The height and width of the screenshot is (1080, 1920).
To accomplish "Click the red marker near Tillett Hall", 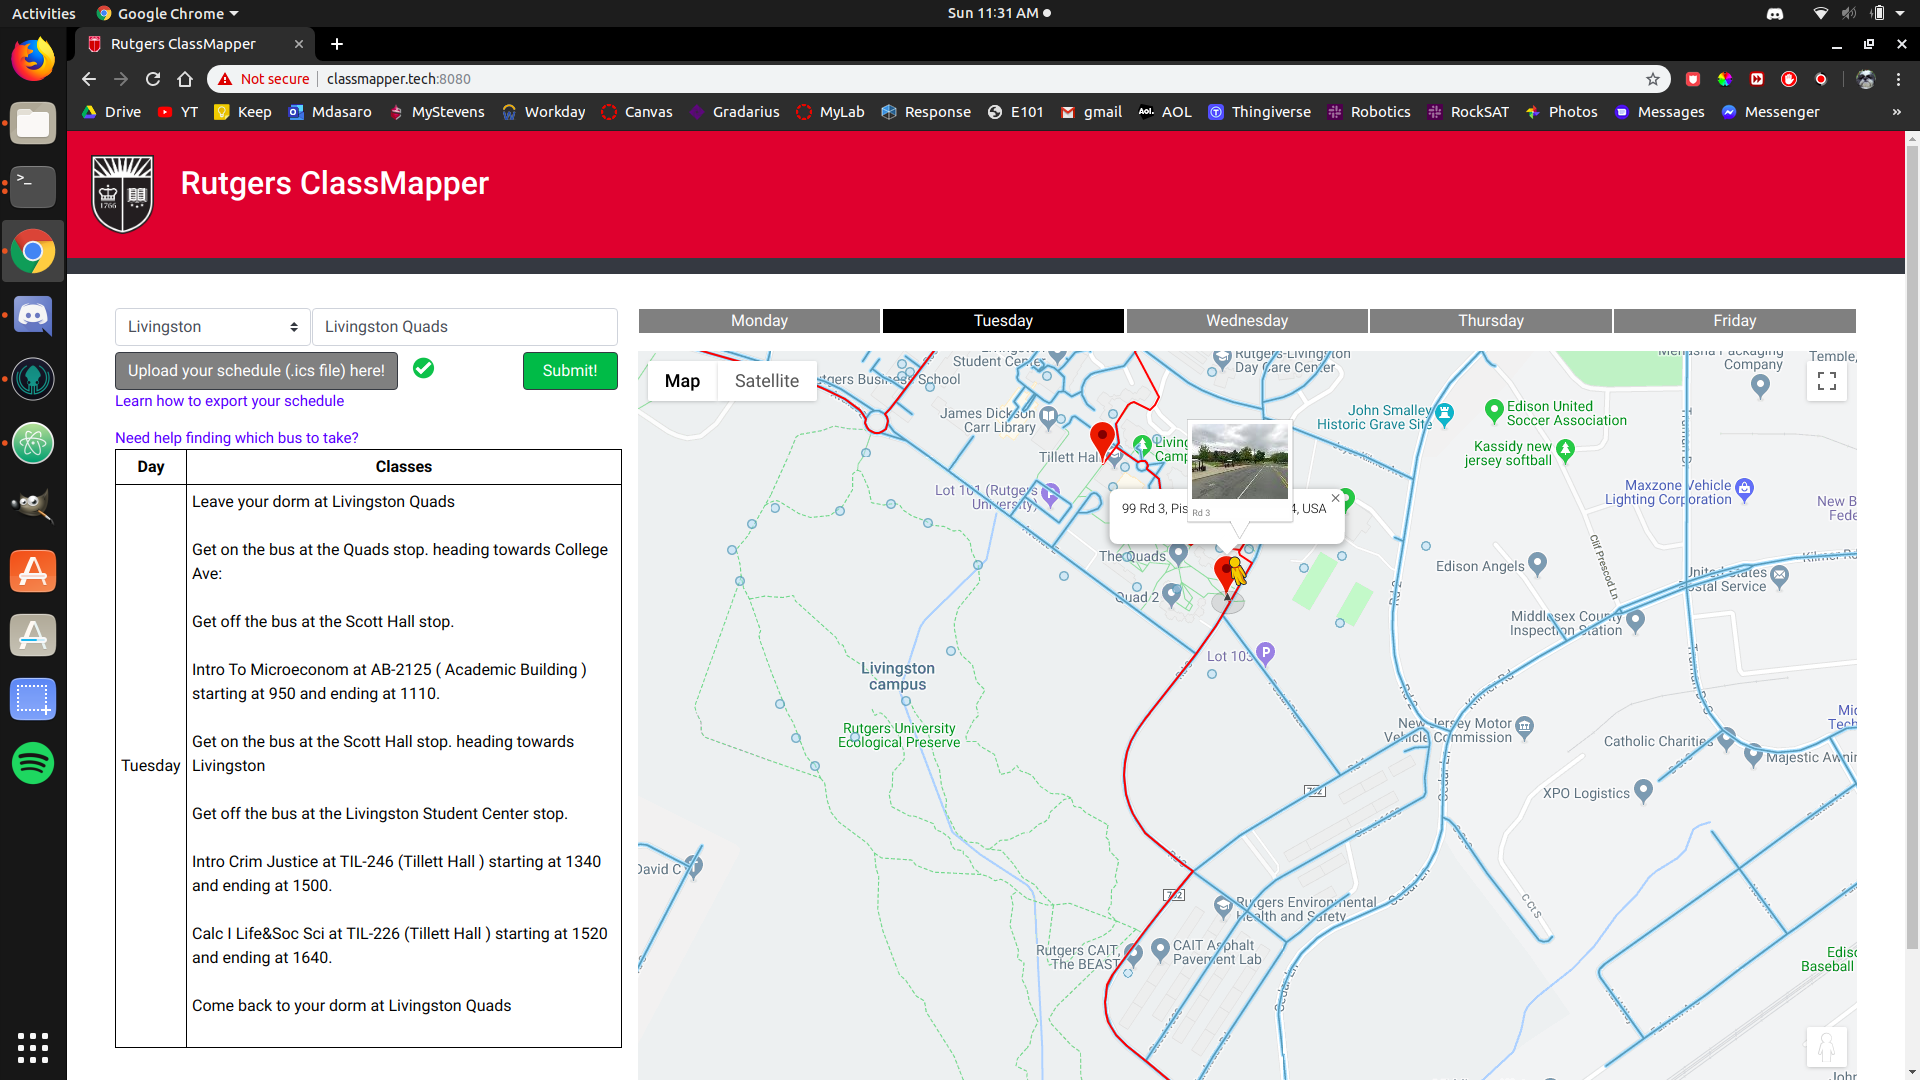I will [x=1102, y=437].
